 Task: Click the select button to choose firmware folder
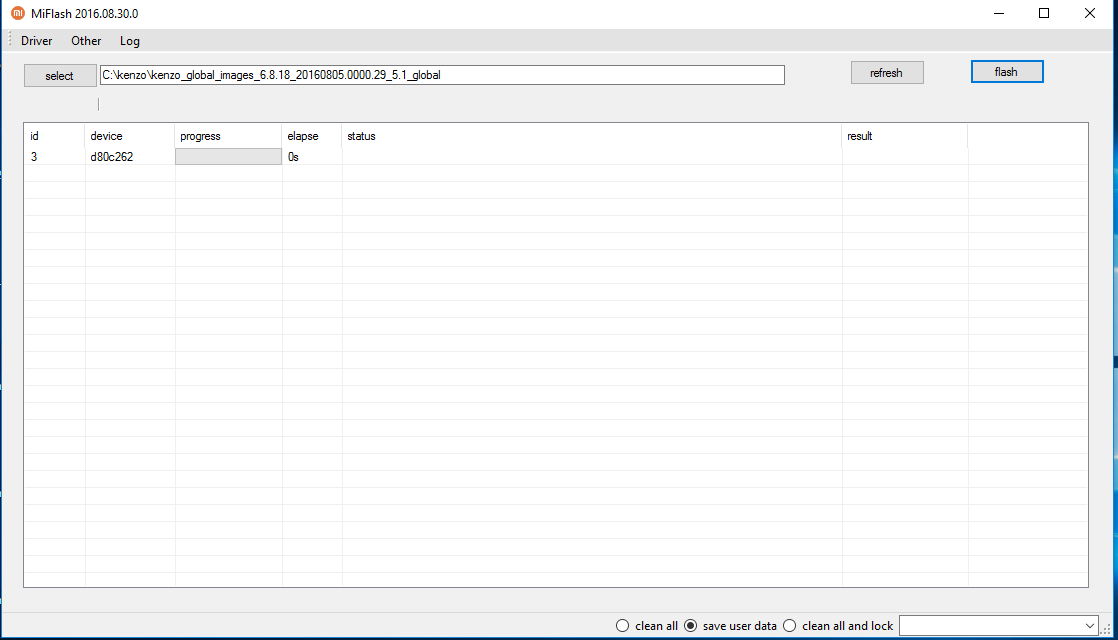pyautogui.click(x=60, y=76)
